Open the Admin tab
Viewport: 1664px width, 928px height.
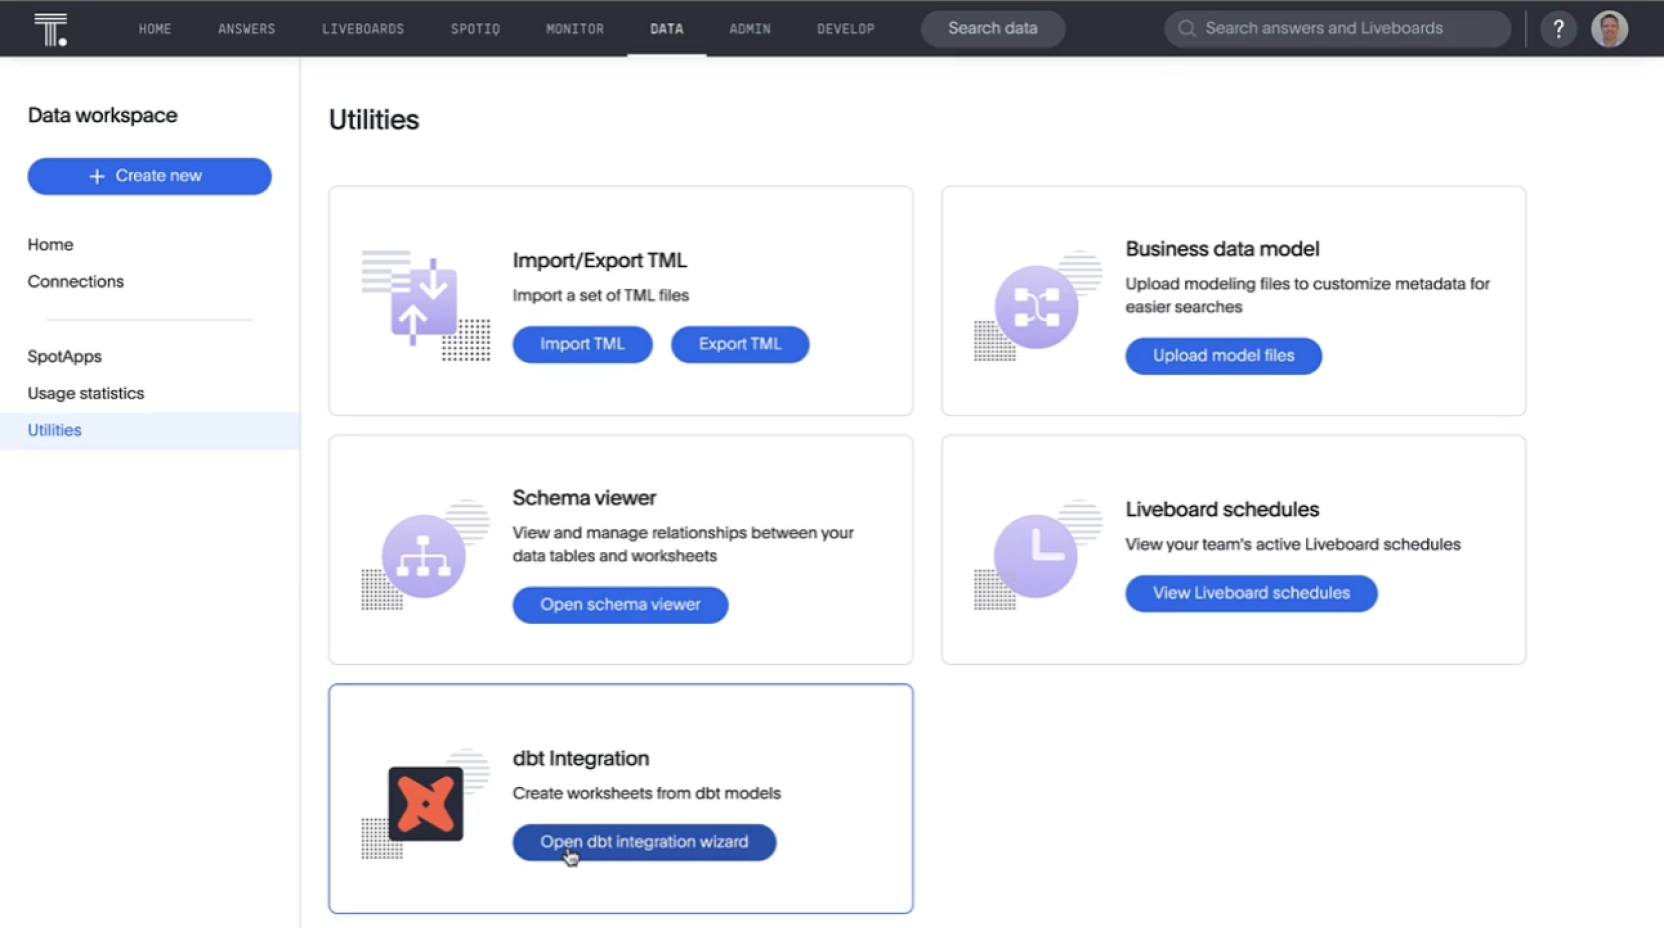[750, 29]
